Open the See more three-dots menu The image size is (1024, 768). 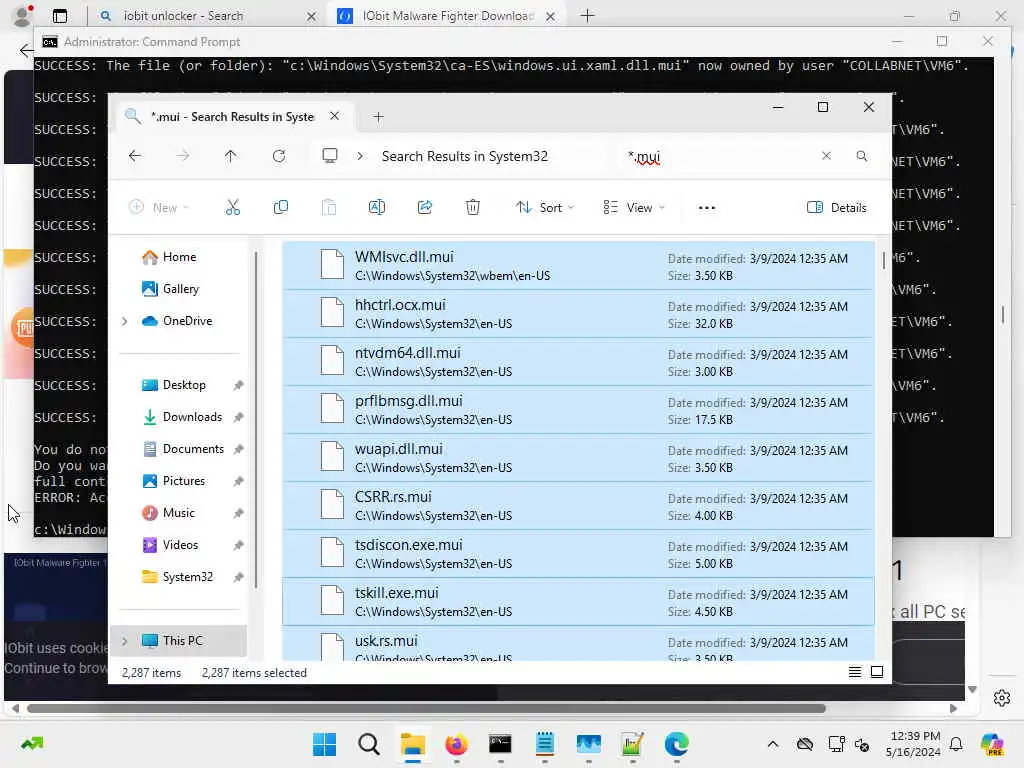point(707,208)
